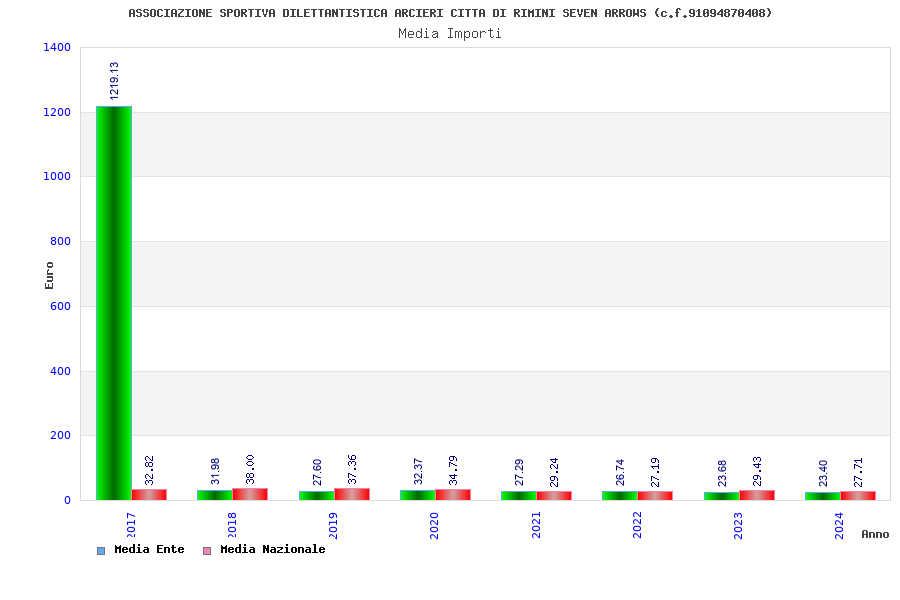
Task: Click the red 2019 bar
Action: [x=352, y=494]
